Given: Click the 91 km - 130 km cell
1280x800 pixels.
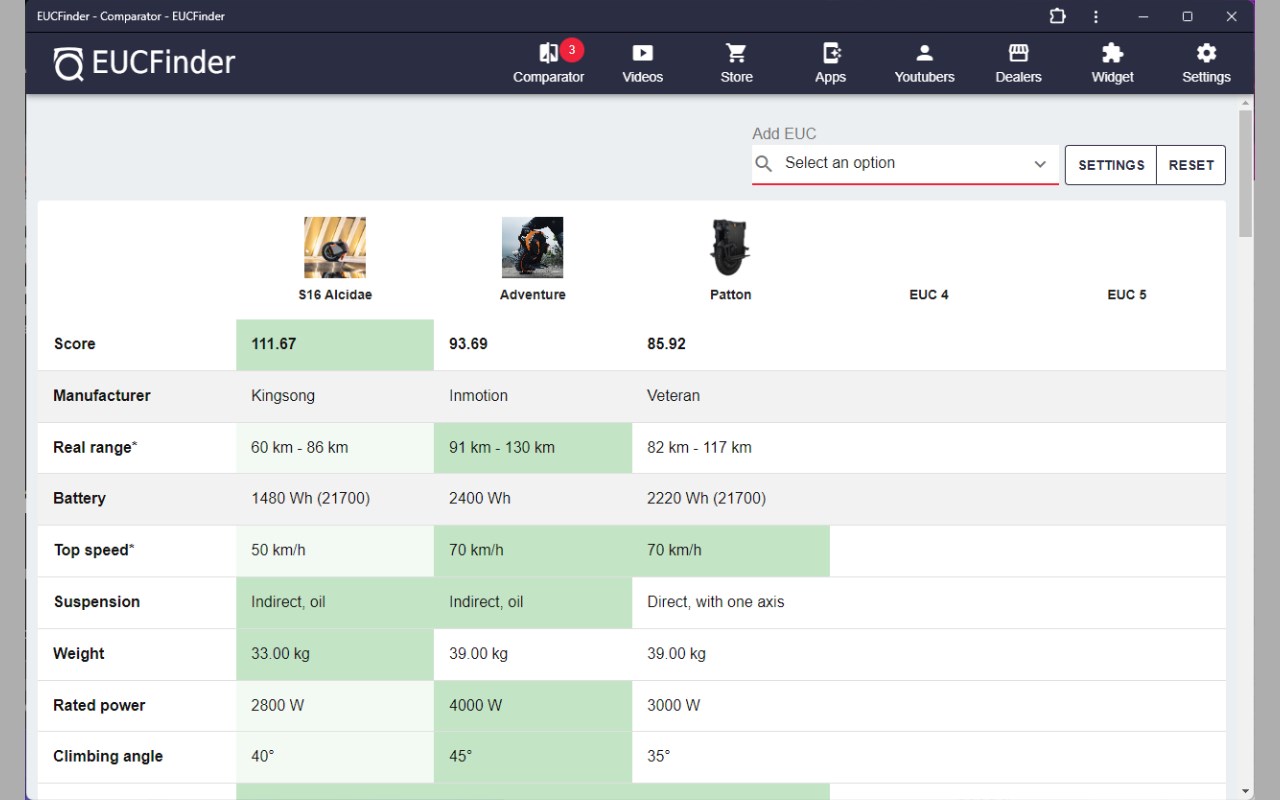Looking at the screenshot, I should click(x=533, y=447).
